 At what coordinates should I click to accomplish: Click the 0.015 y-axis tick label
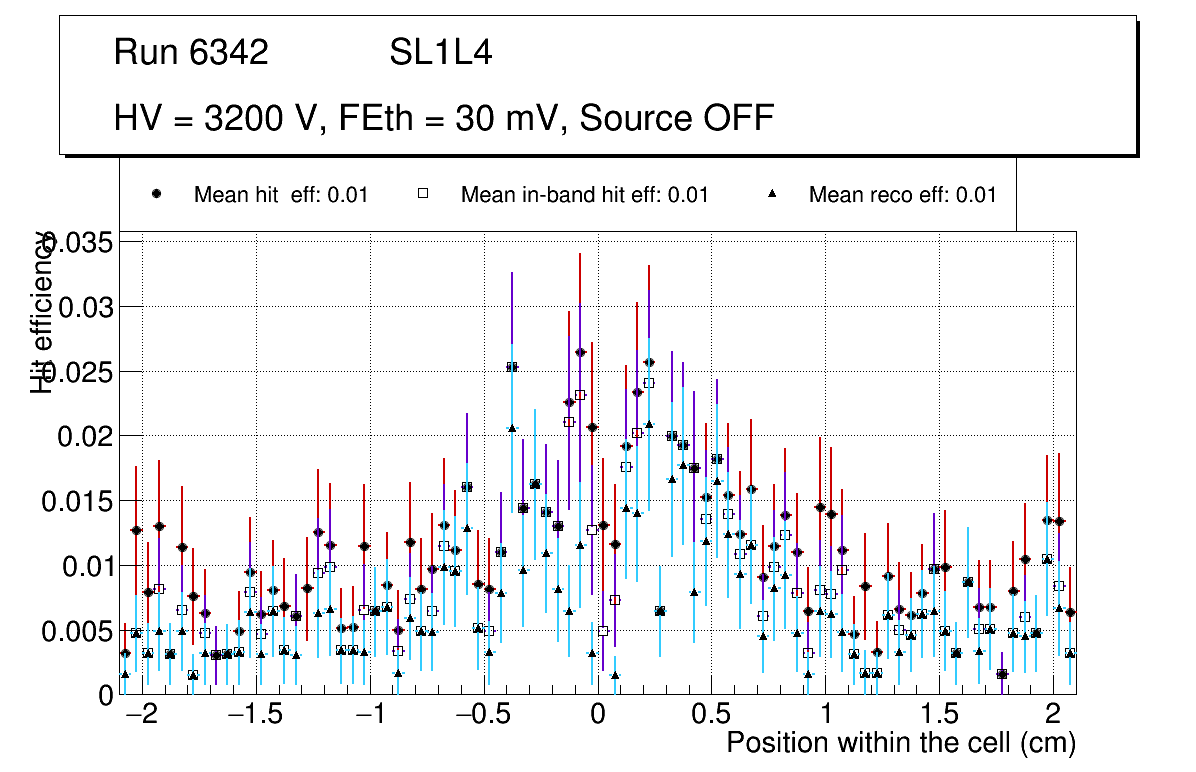tap(78, 502)
